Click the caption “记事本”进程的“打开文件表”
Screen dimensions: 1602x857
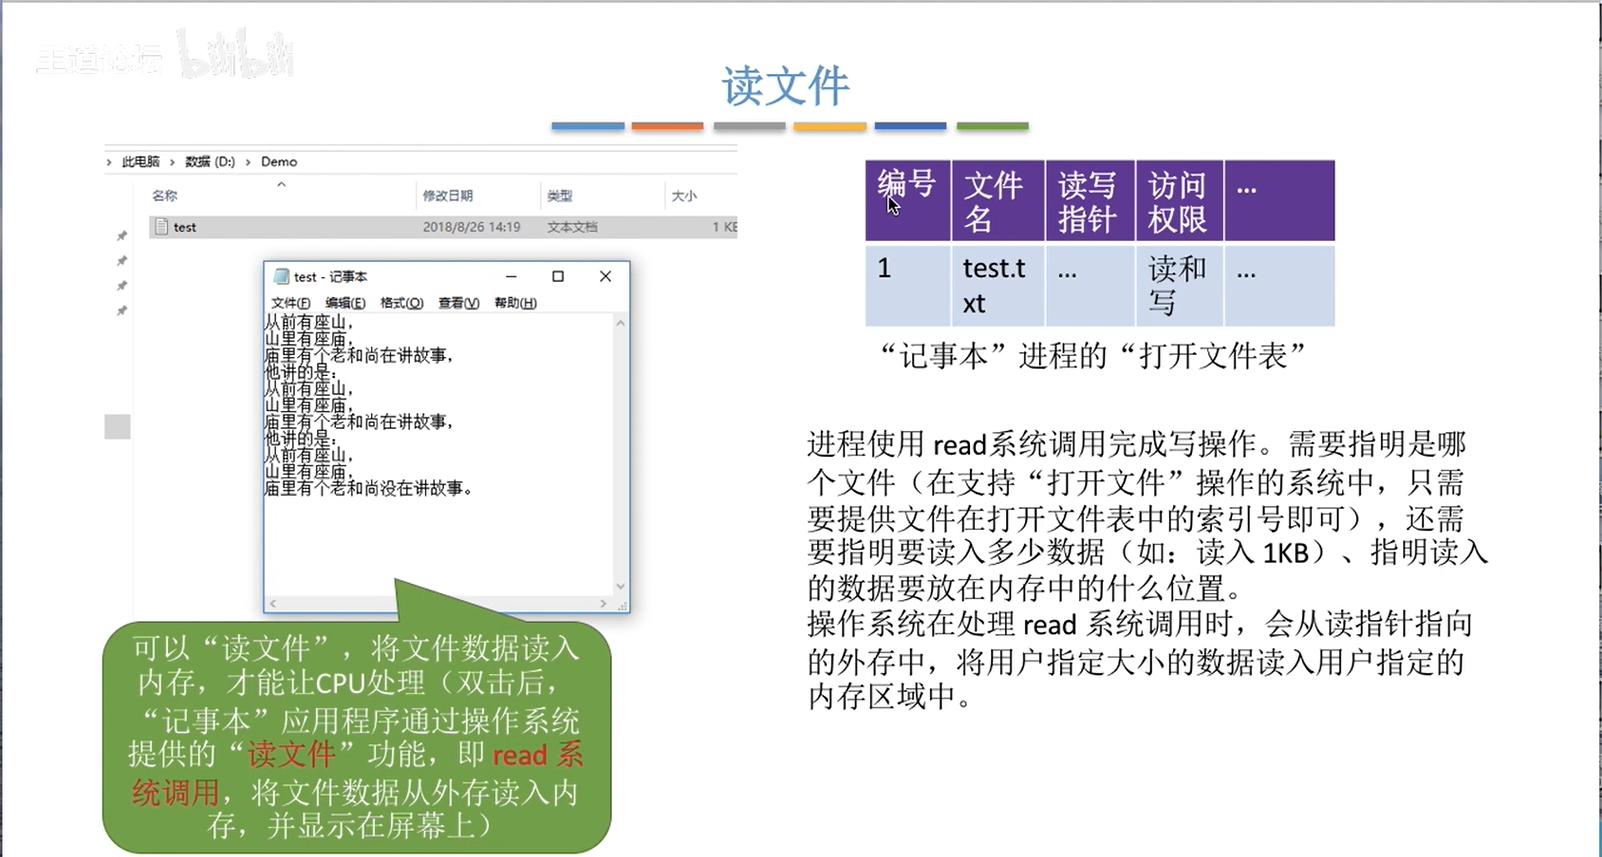coord(1093,356)
